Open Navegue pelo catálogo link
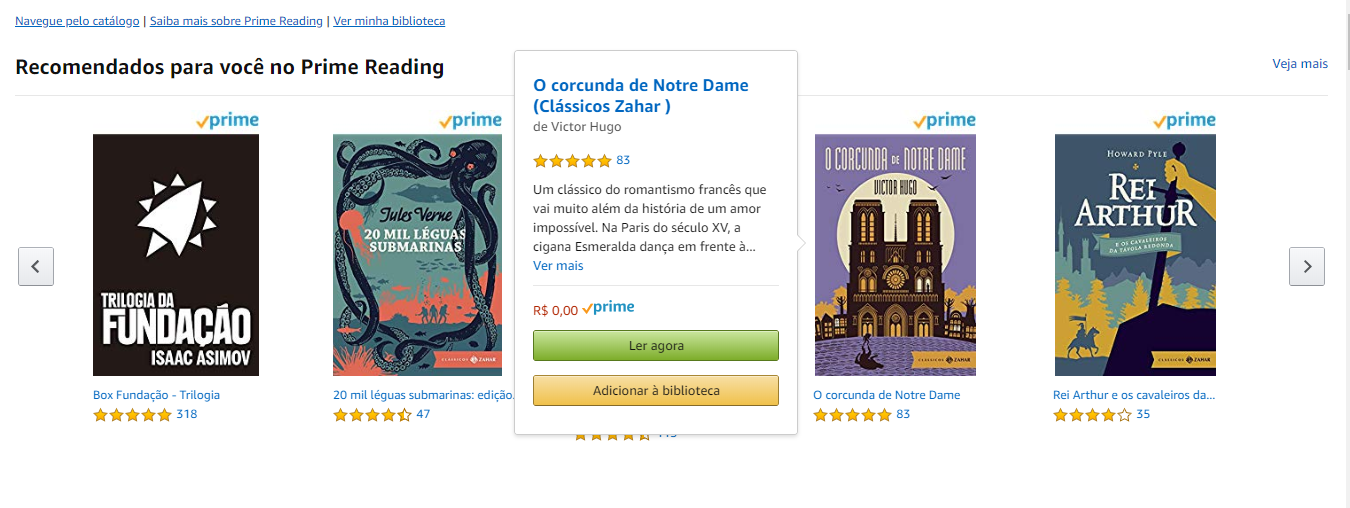This screenshot has height=508, width=1350. point(77,21)
